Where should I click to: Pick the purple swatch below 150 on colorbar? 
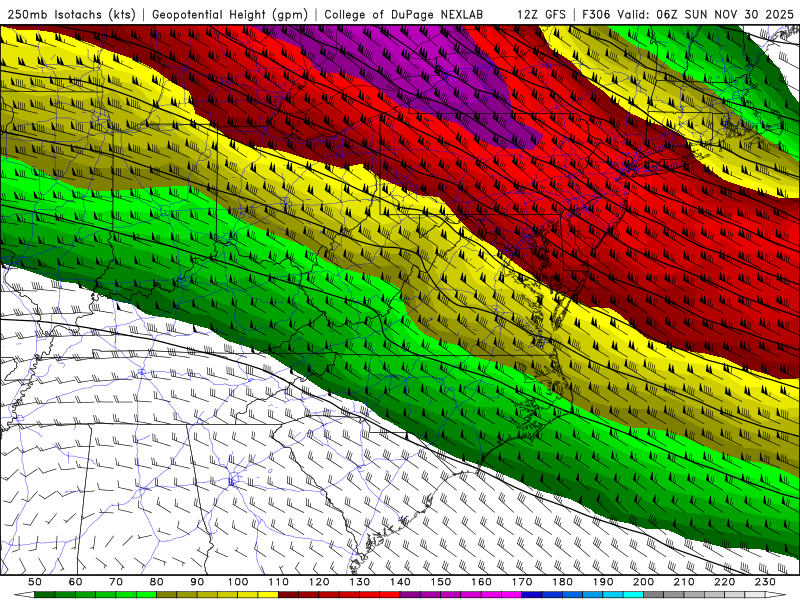pos(431,595)
